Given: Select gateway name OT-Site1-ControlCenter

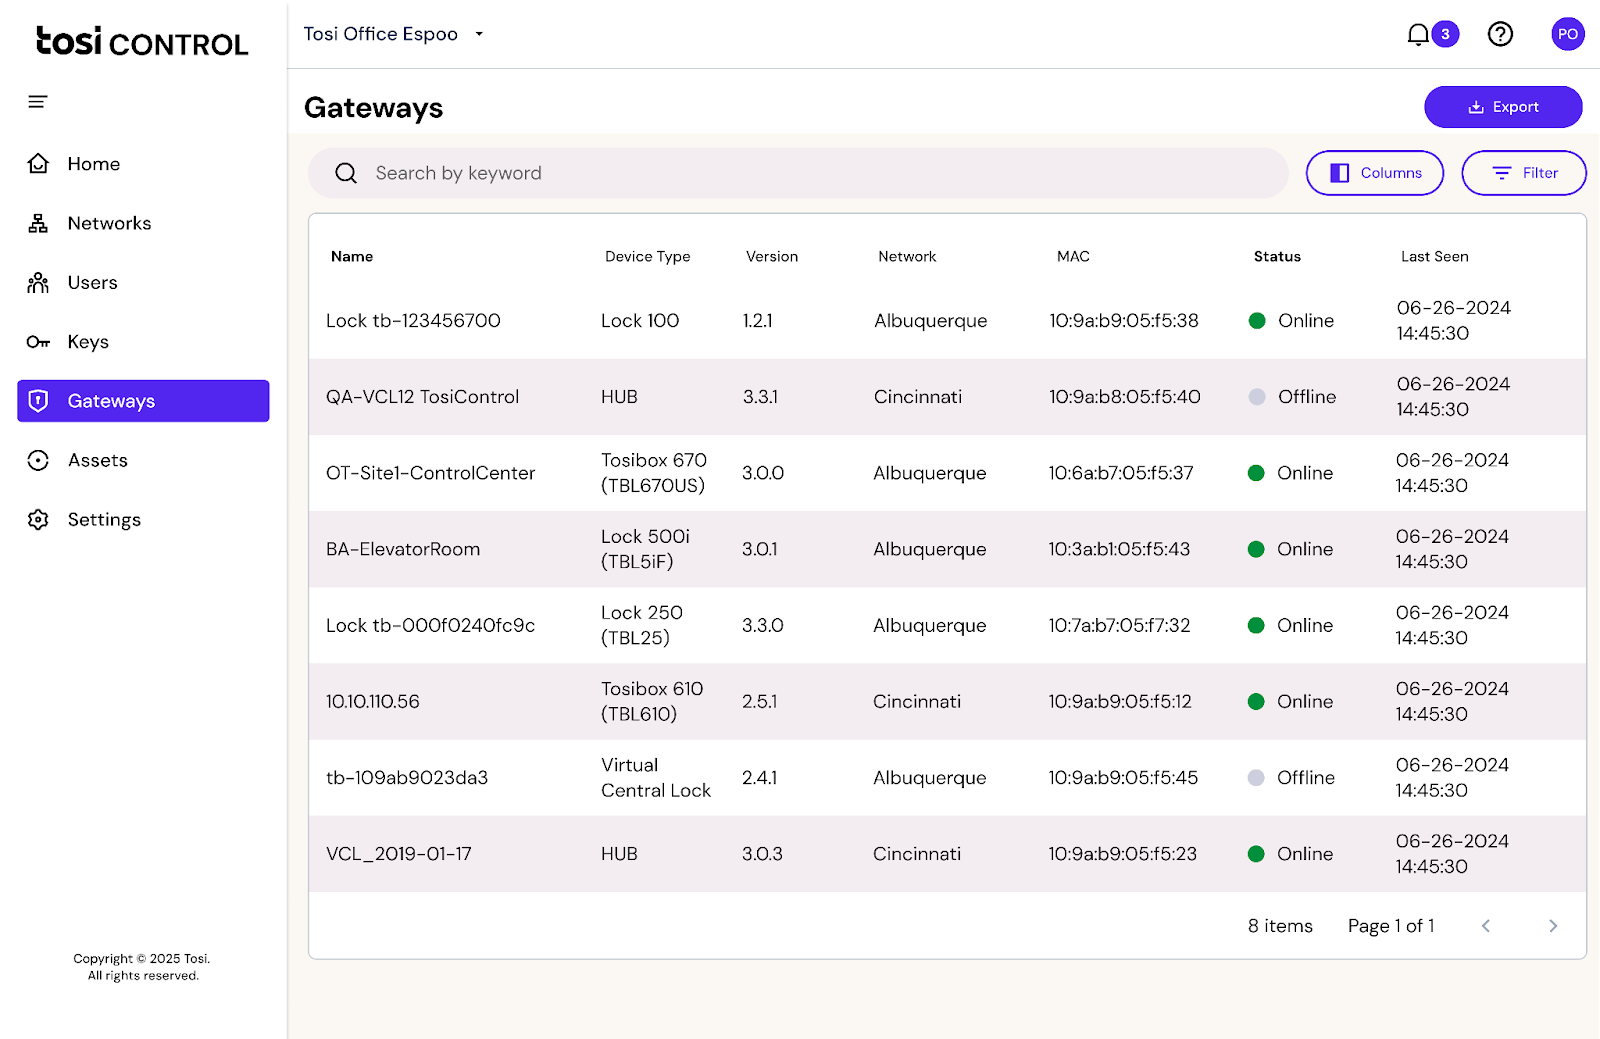Looking at the screenshot, I should pyautogui.click(x=430, y=473).
